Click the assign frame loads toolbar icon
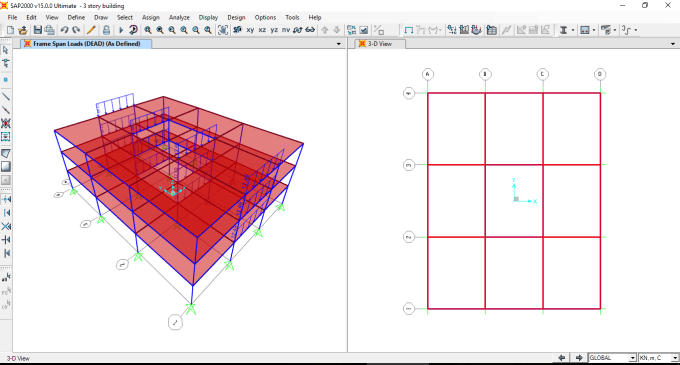This screenshot has height=365, width=680. (x=464, y=30)
